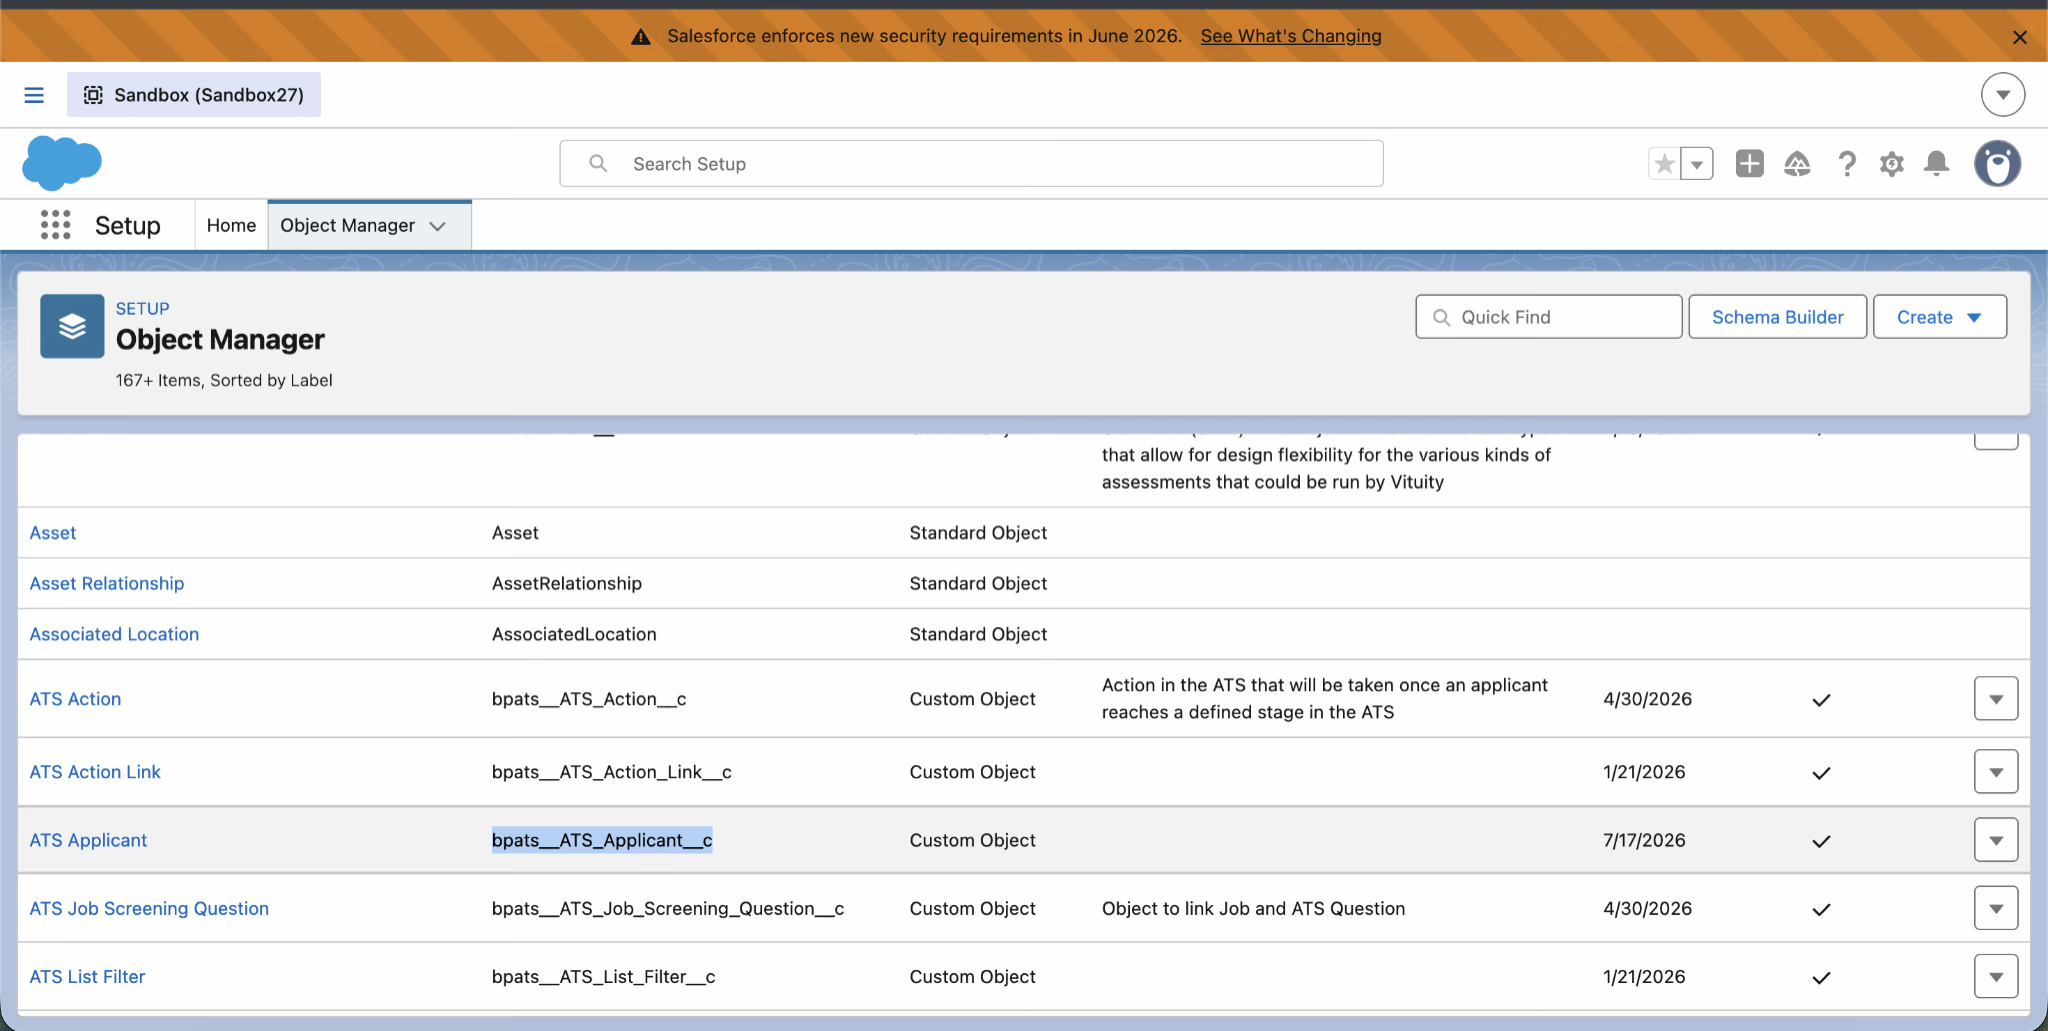Open the notifications bell
This screenshot has width=2048, height=1031.
pos(1937,164)
